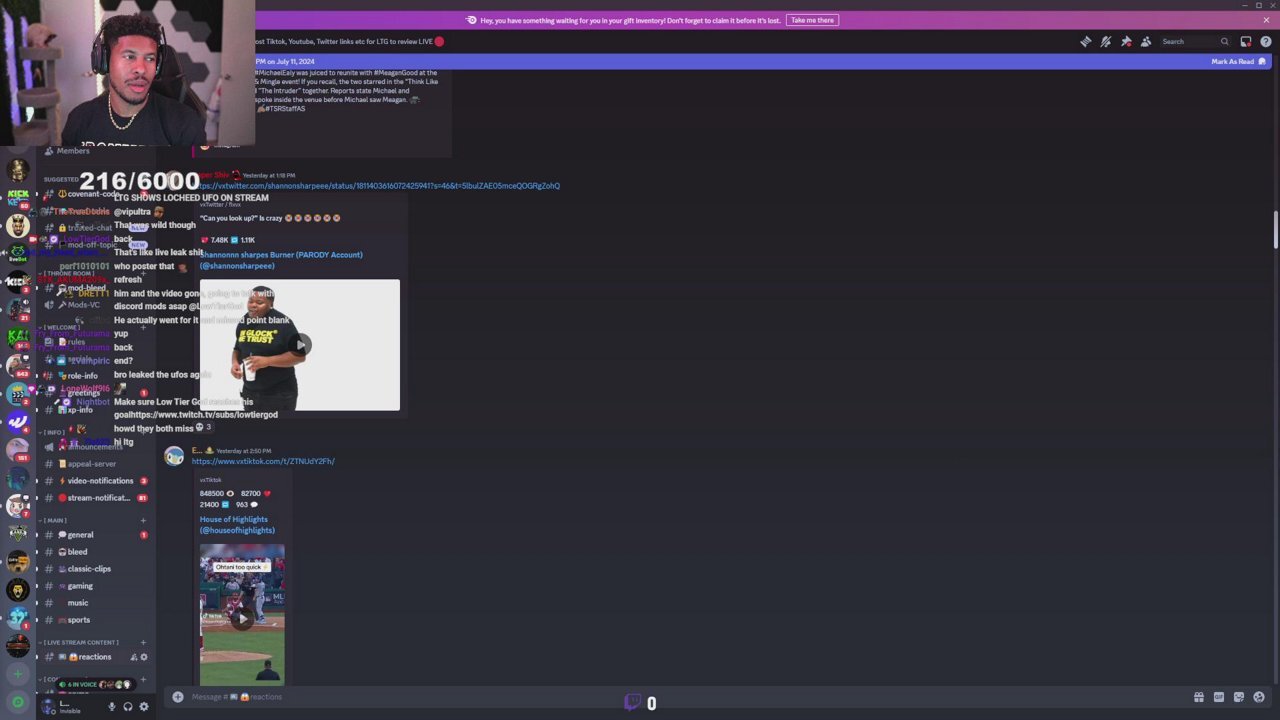Open the Threads icon in channel header

click(x=1086, y=41)
